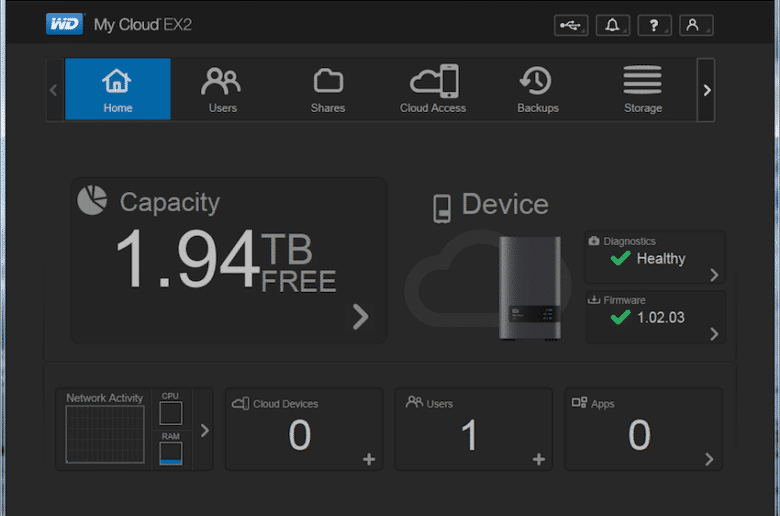Click the CPU usage meter
Viewport: 780px width, 516px height.
171,413
